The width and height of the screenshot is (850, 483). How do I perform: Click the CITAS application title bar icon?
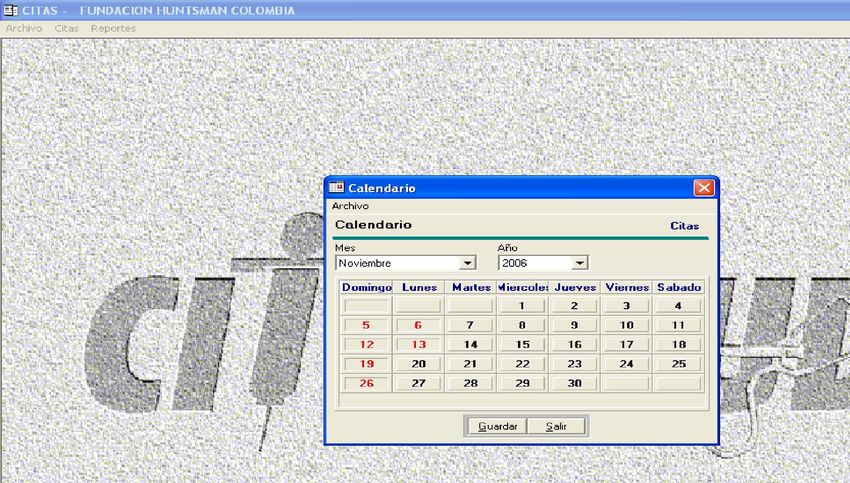[11, 10]
